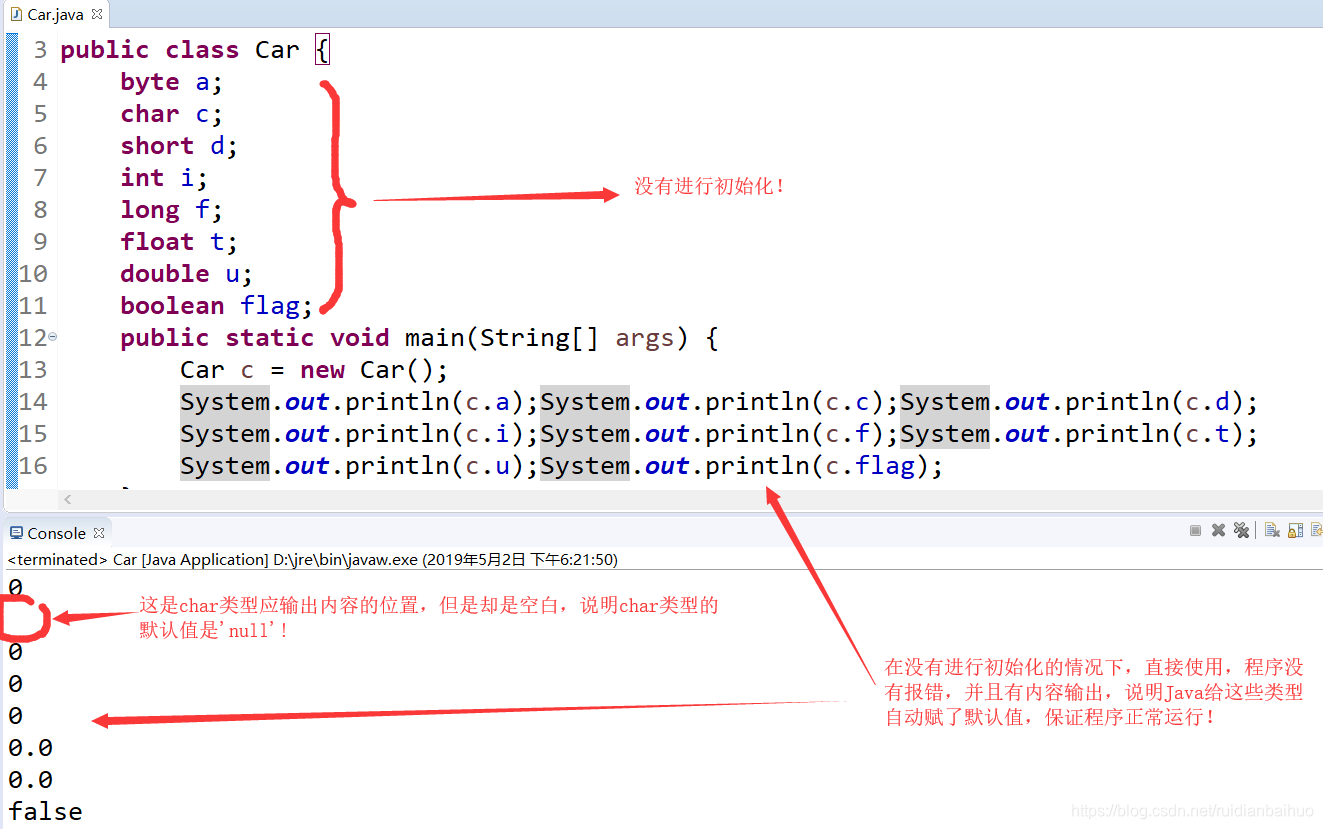The width and height of the screenshot is (1323, 829).
Task: Remove the launch with the single X icon
Action: click(1218, 531)
